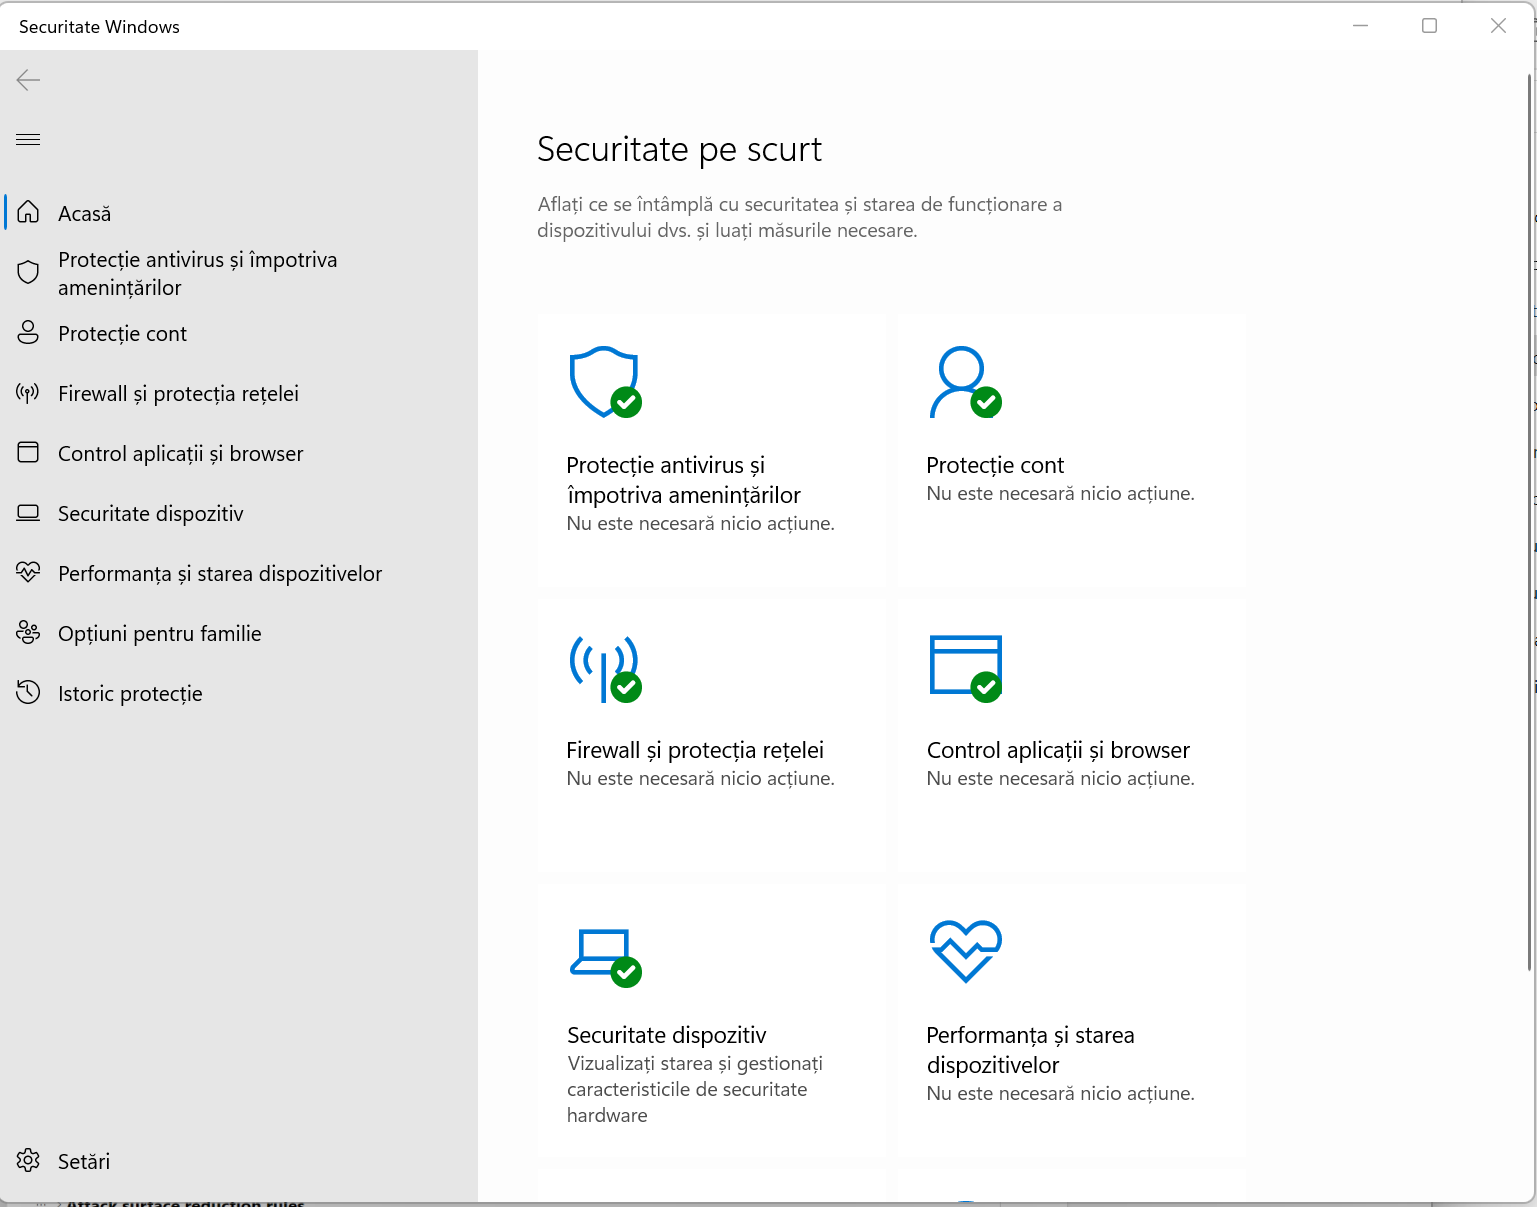Image resolution: width=1537 pixels, height=1207 pixels.
Task: Open the device health heart tile icon
Action: [965, 951]
